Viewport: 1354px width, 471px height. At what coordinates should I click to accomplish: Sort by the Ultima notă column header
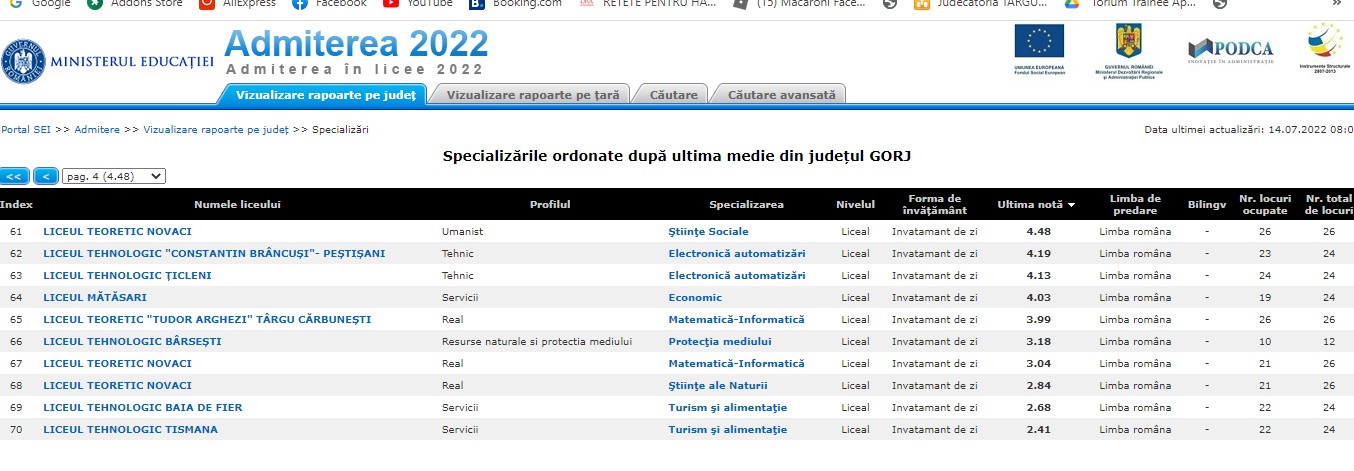click(1036, 204)
